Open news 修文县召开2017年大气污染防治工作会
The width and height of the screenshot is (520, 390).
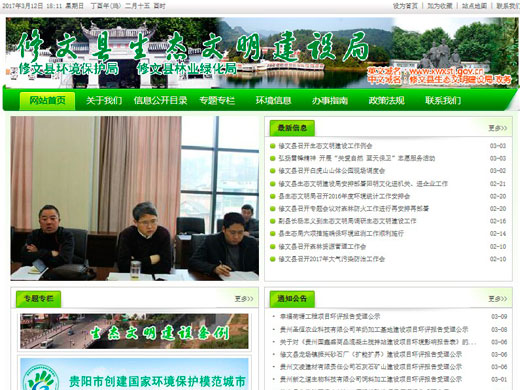click(x=332, y=259)
